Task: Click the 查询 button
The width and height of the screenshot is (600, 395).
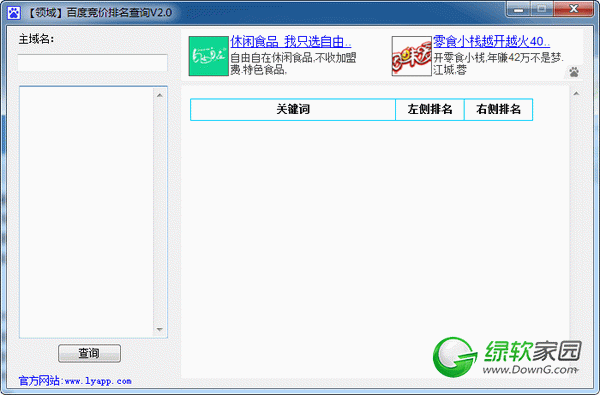Action: (89, 353)
